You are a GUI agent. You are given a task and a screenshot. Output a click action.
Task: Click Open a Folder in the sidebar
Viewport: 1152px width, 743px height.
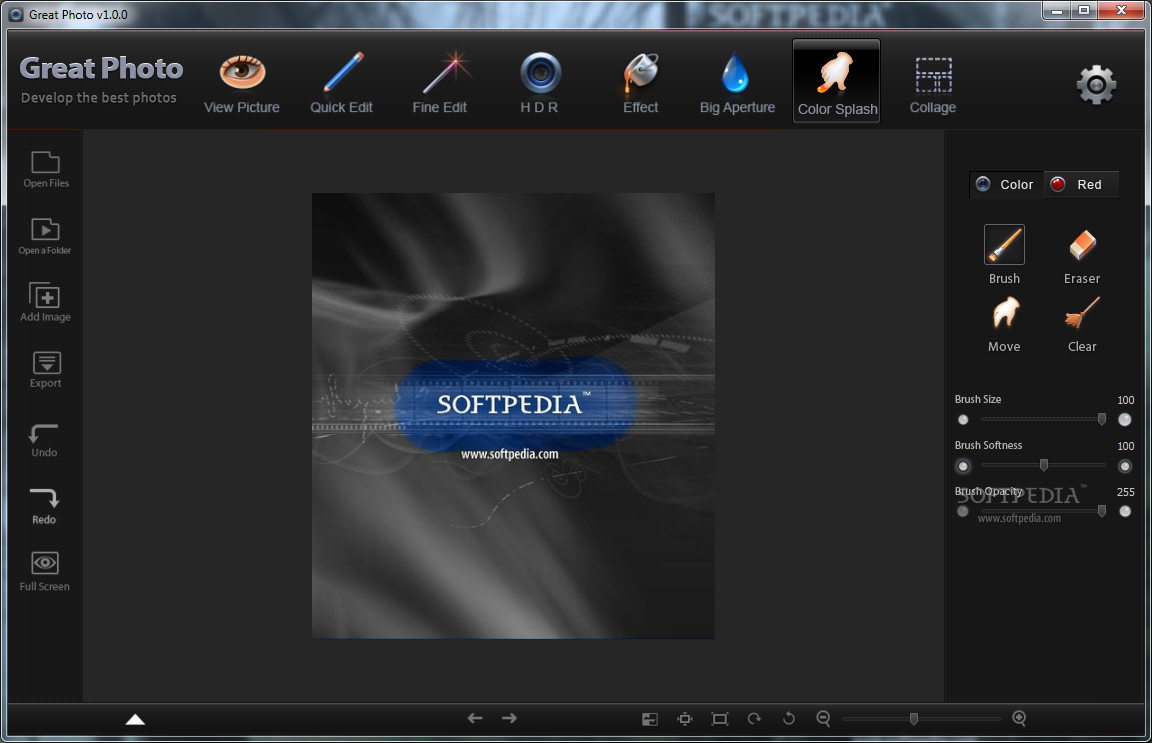[x=45, y=237]
